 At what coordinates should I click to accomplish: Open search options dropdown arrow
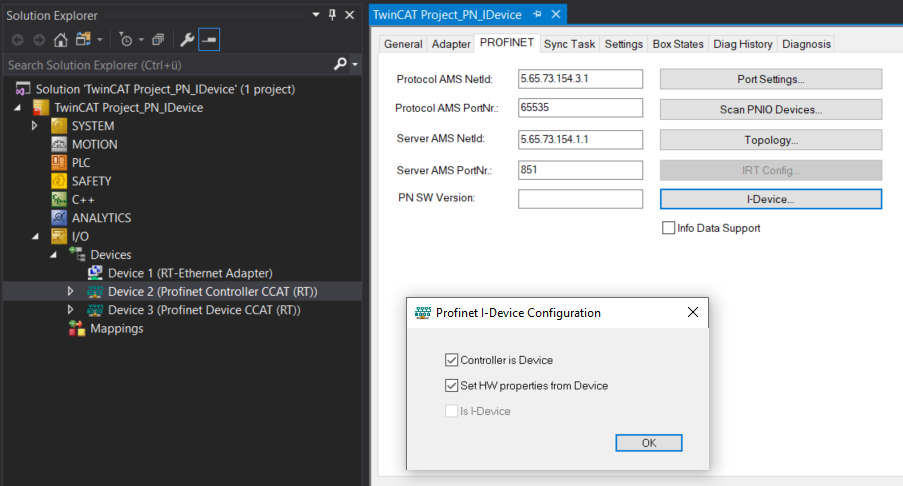(355, 64)
